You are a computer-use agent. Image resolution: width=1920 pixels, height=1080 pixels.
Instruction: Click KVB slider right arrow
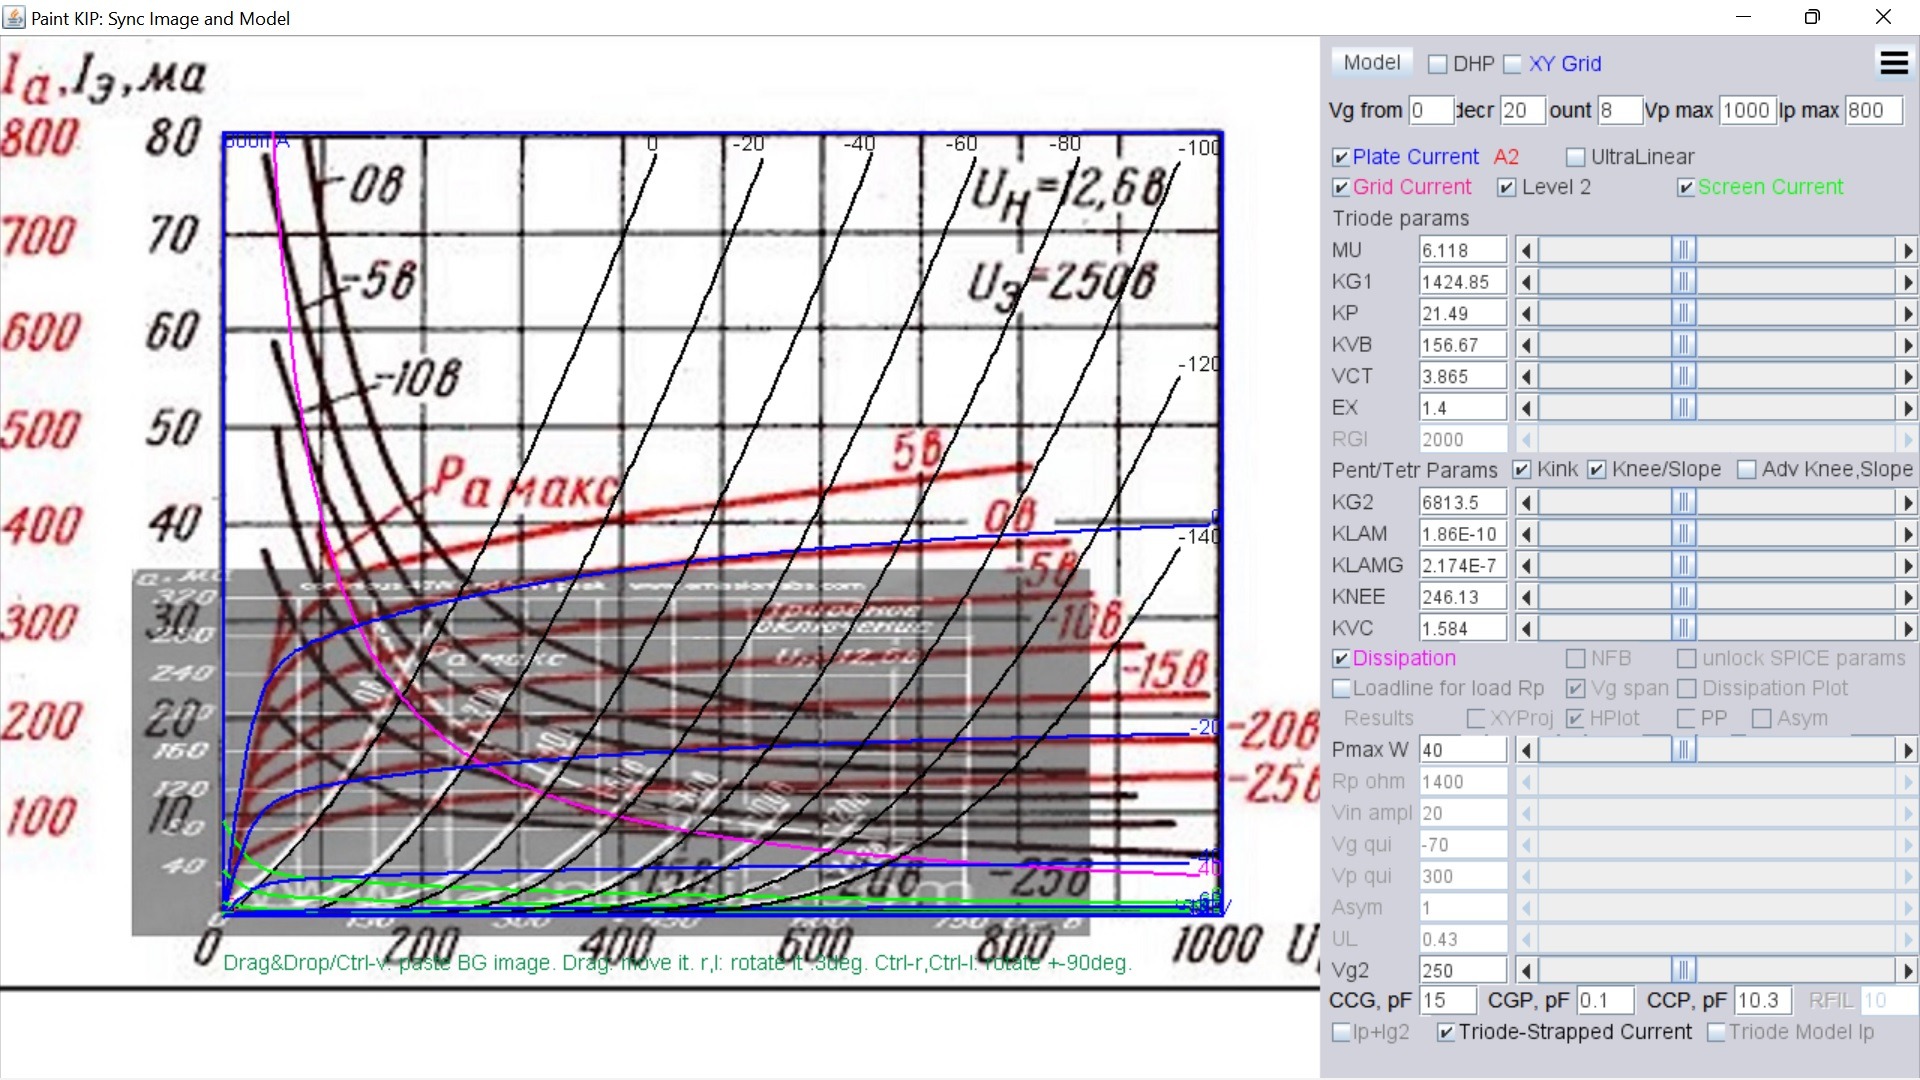click(1907, 345)
